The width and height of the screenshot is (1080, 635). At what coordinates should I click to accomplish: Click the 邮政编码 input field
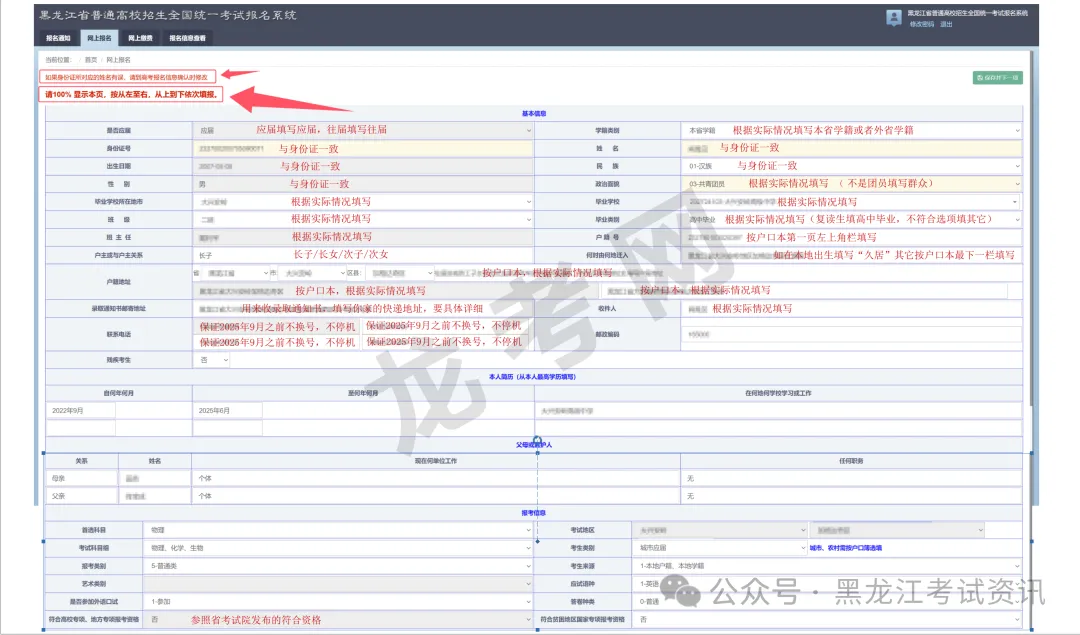pyautogui.click(x=852, y=334)
